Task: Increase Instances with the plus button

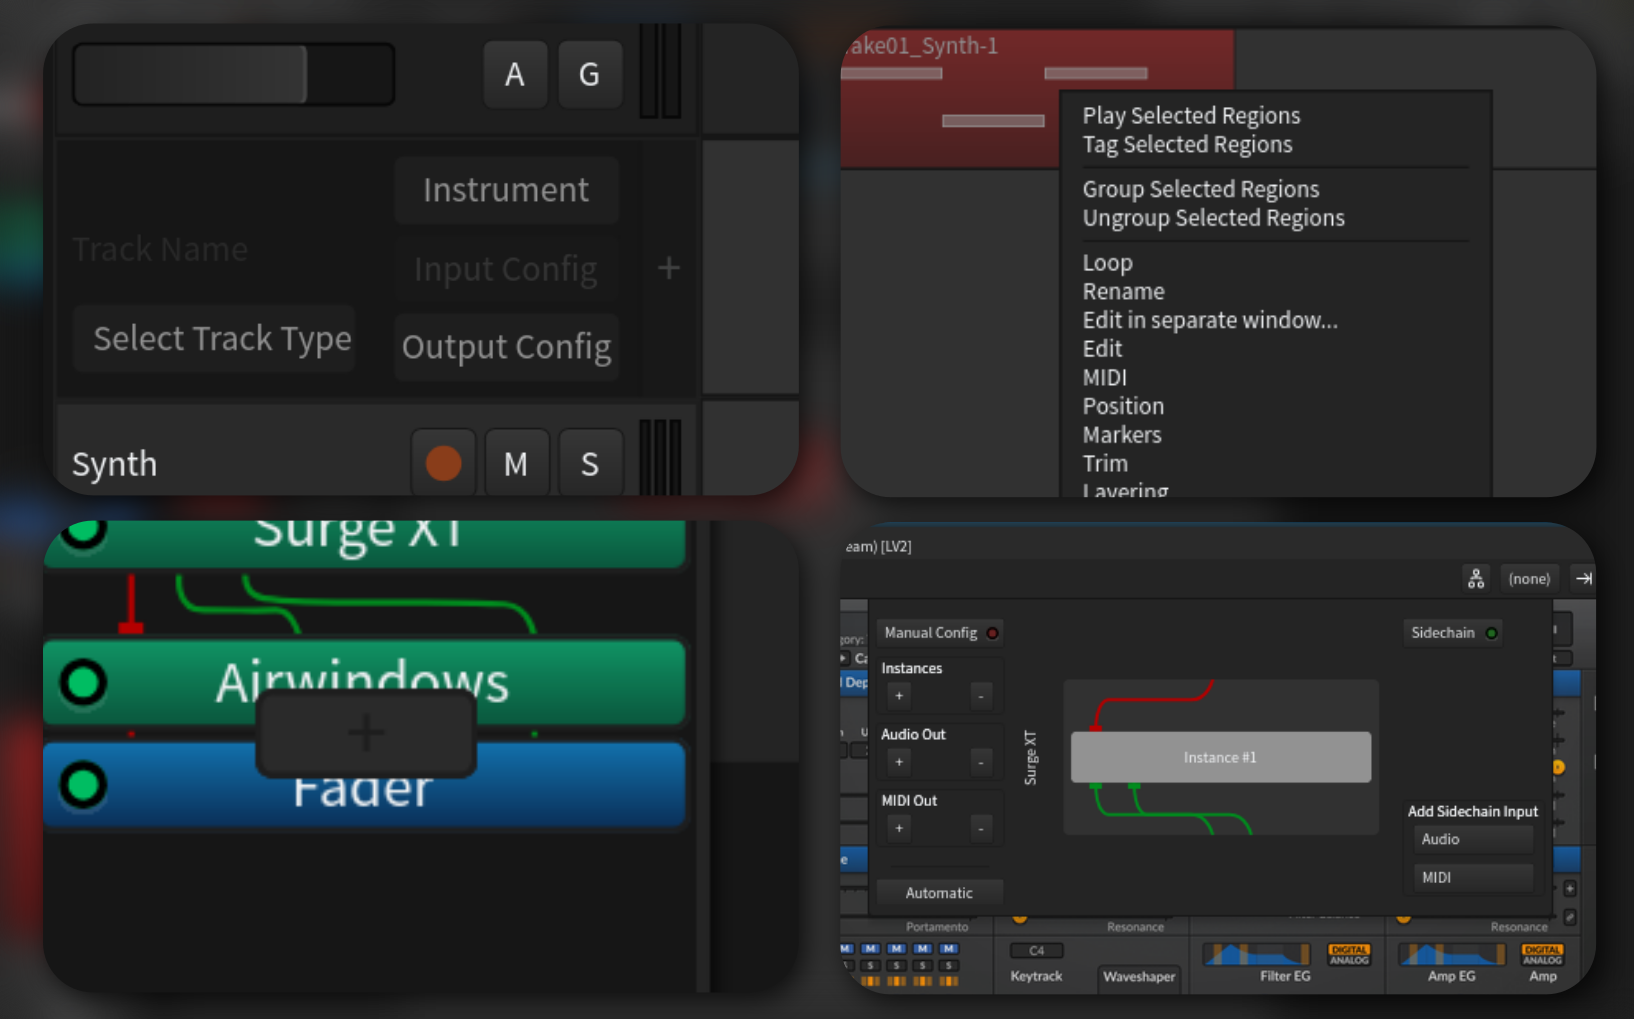Action: click(x=899, y=696)
